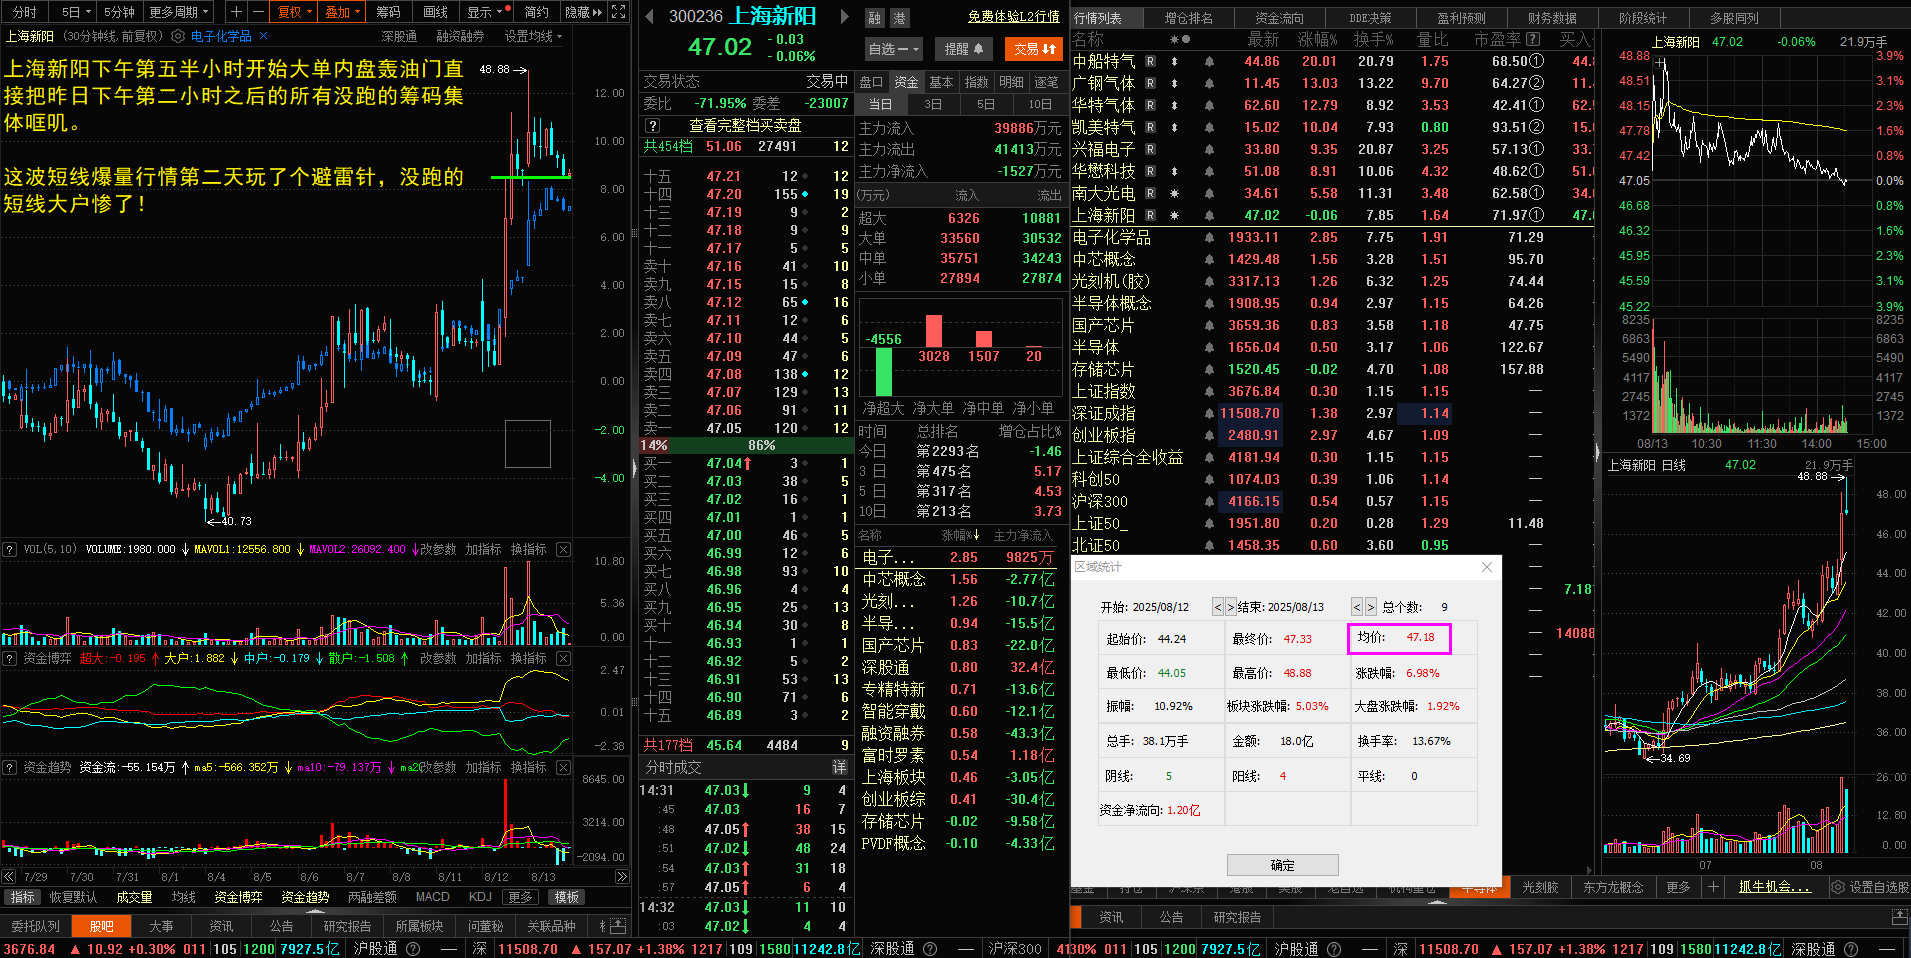Switch to the 盘口 tab

tap(871, 82)
